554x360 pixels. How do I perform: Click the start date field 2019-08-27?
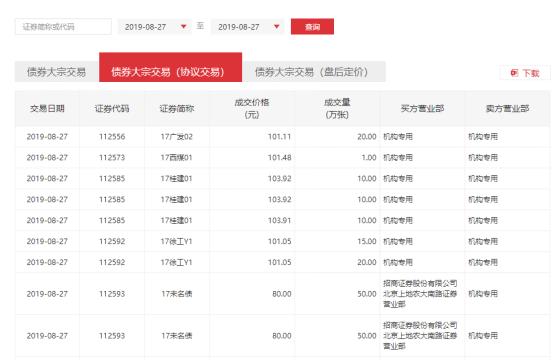click(155, 27)
